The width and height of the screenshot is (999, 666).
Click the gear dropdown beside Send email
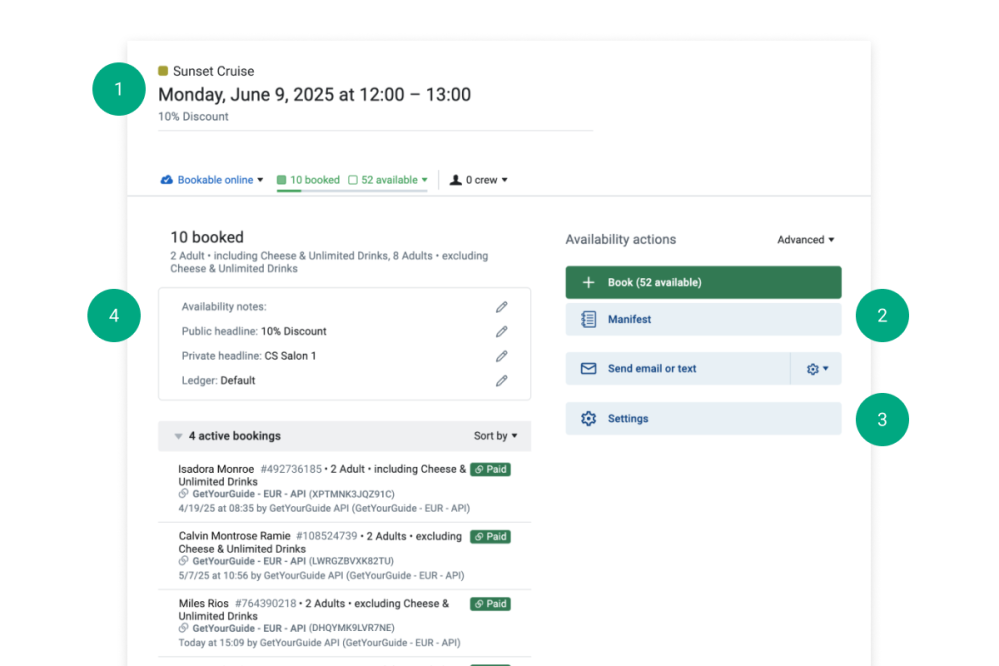[x=816, y=369]
